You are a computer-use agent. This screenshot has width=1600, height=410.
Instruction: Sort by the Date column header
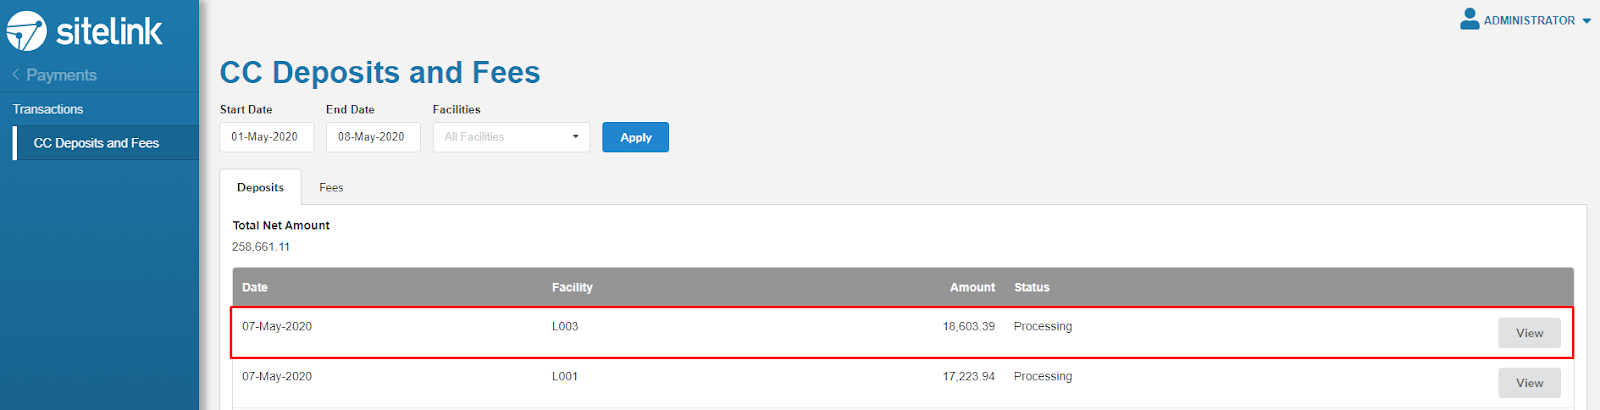click(255, 287)
